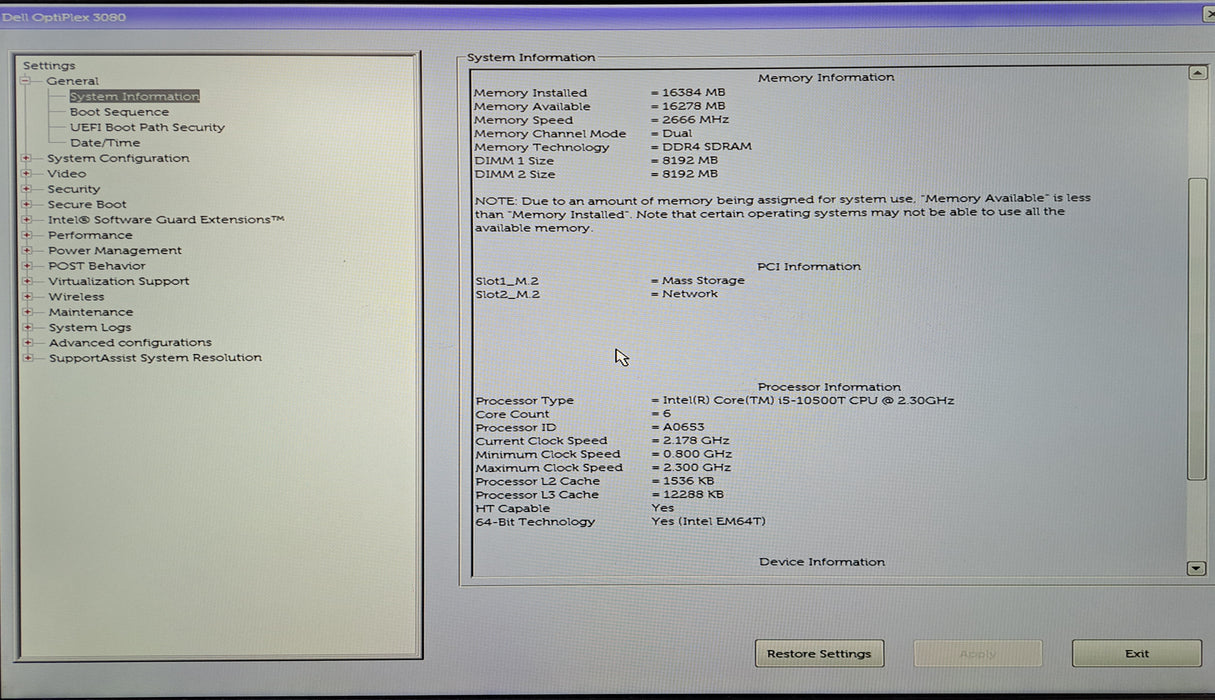Select Advanced configurations tree item
Viewport: 1215px width, 700px height.
coord(130,342)
